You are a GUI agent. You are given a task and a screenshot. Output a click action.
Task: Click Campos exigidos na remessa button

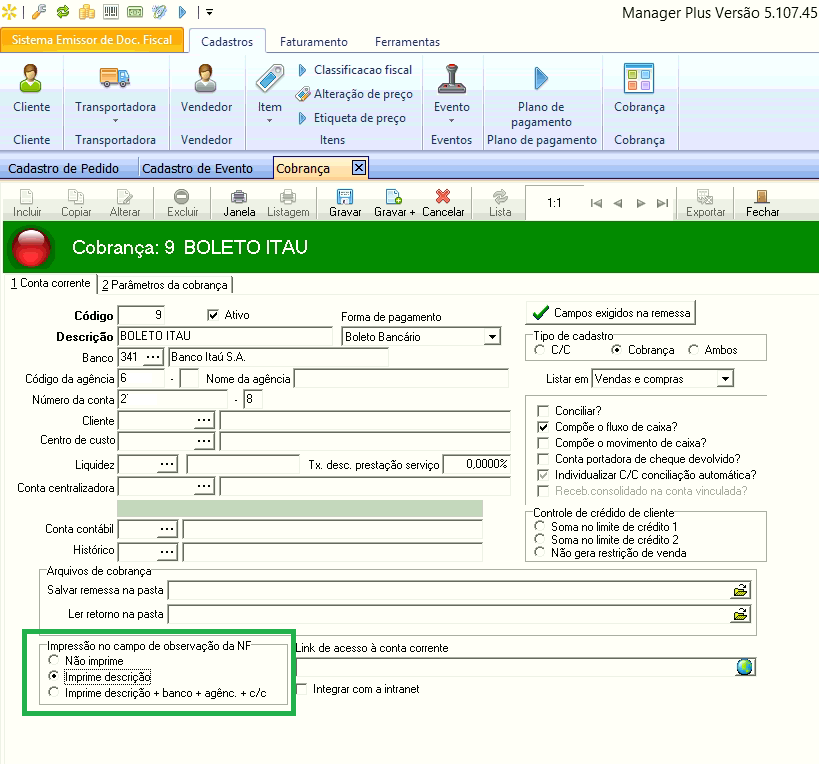(x=611, y=313)
